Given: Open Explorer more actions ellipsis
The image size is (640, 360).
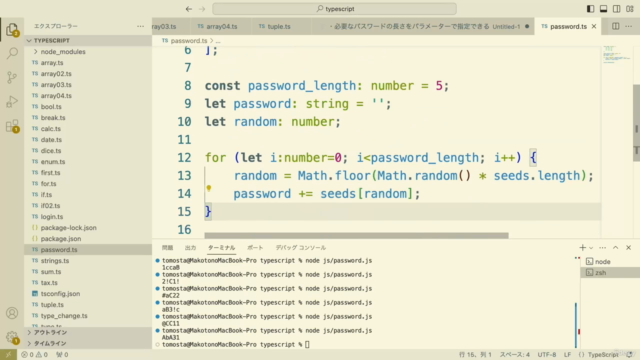Looking at the screenshot, I should pos(140,26).
